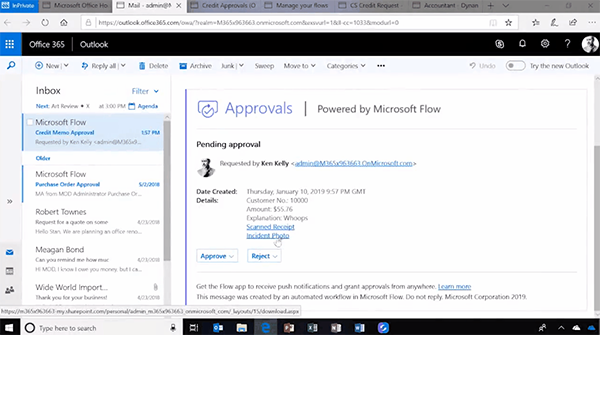600x420 pixels.
Task: Open the Approve dropdown
Action: click(217, 256)
